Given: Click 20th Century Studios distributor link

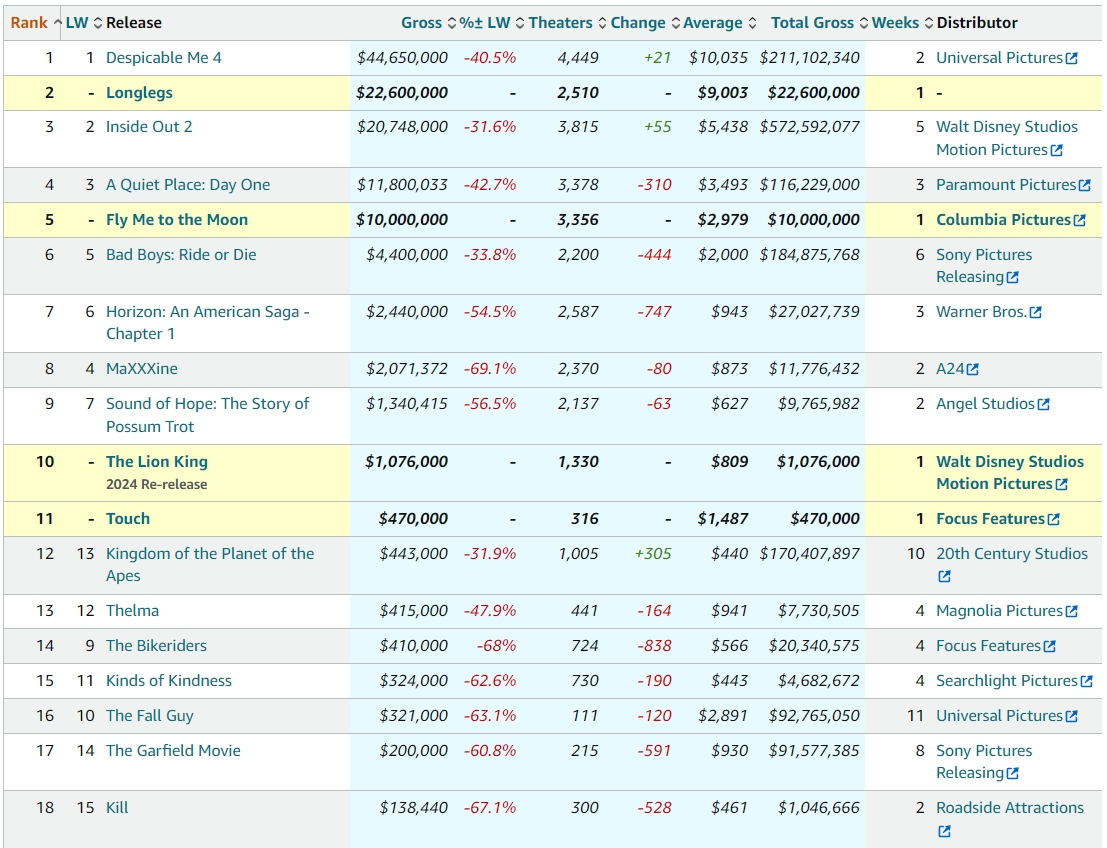Looking at the screenshot, I should click(1012, 554).
